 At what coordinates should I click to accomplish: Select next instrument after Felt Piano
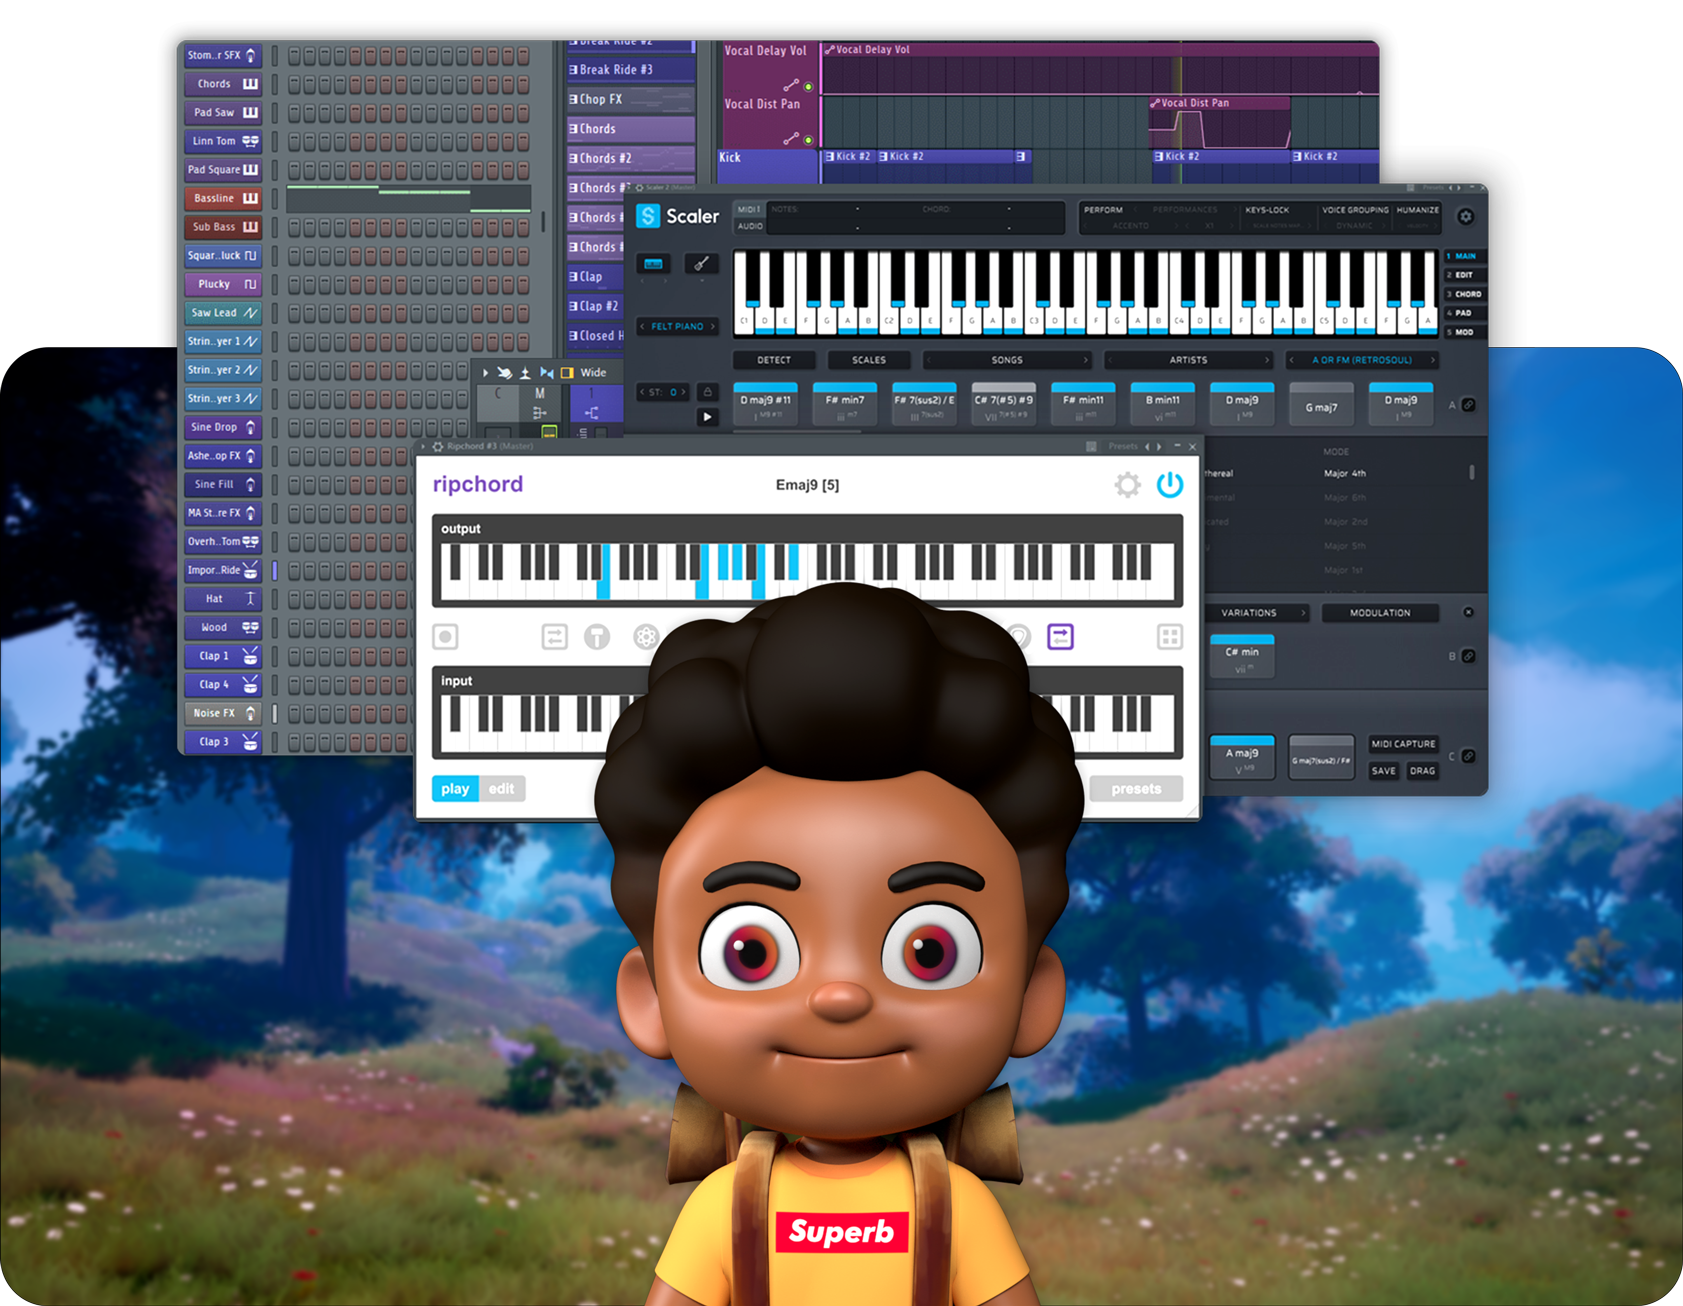click(713, 327)
